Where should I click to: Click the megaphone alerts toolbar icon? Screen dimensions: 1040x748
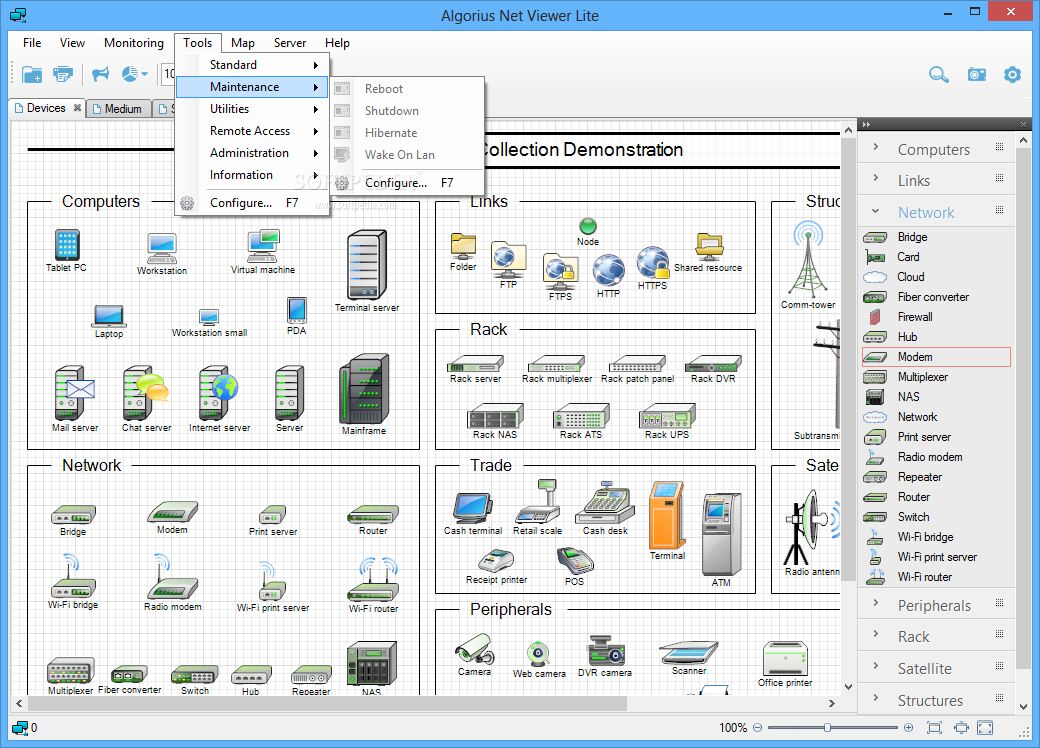point(100,74)
